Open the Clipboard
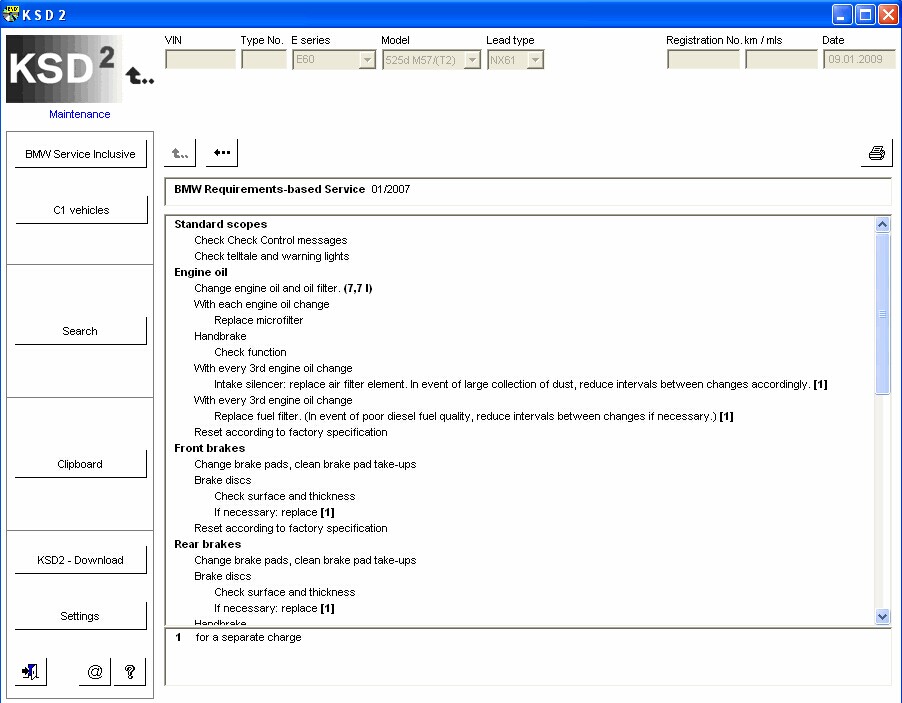This screenshot has height=703, width=902. [81, 464]
